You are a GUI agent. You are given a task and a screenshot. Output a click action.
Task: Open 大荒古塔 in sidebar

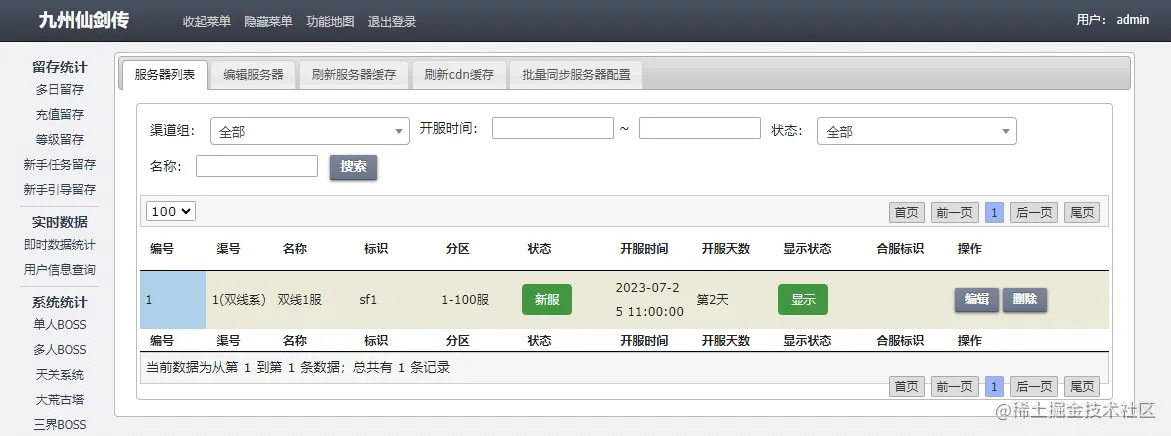60,399
